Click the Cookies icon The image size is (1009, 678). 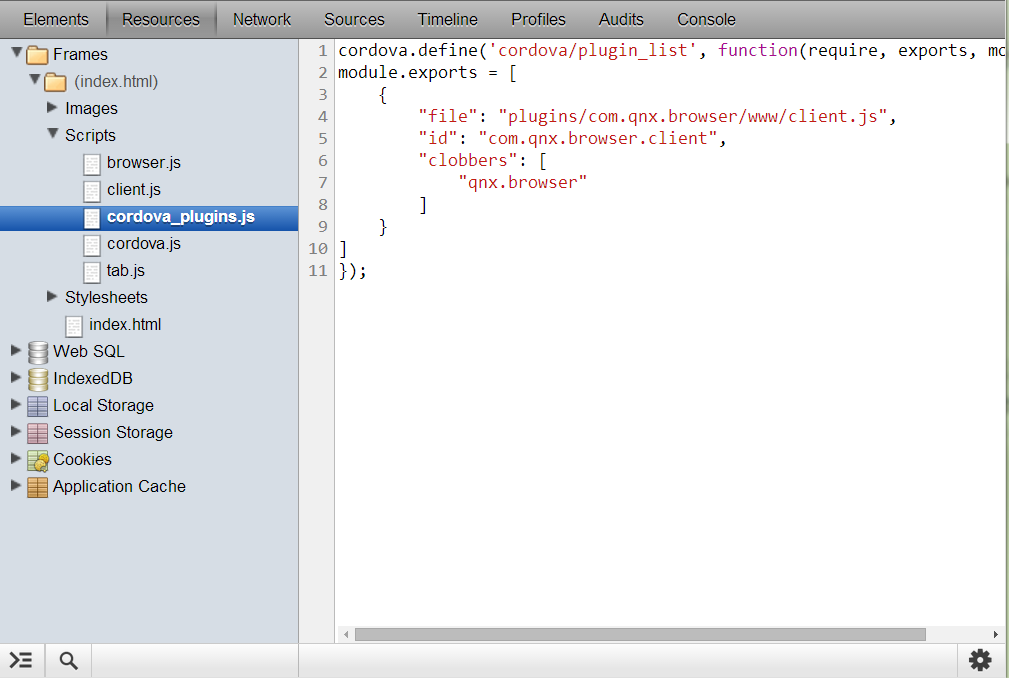point(38,460)
